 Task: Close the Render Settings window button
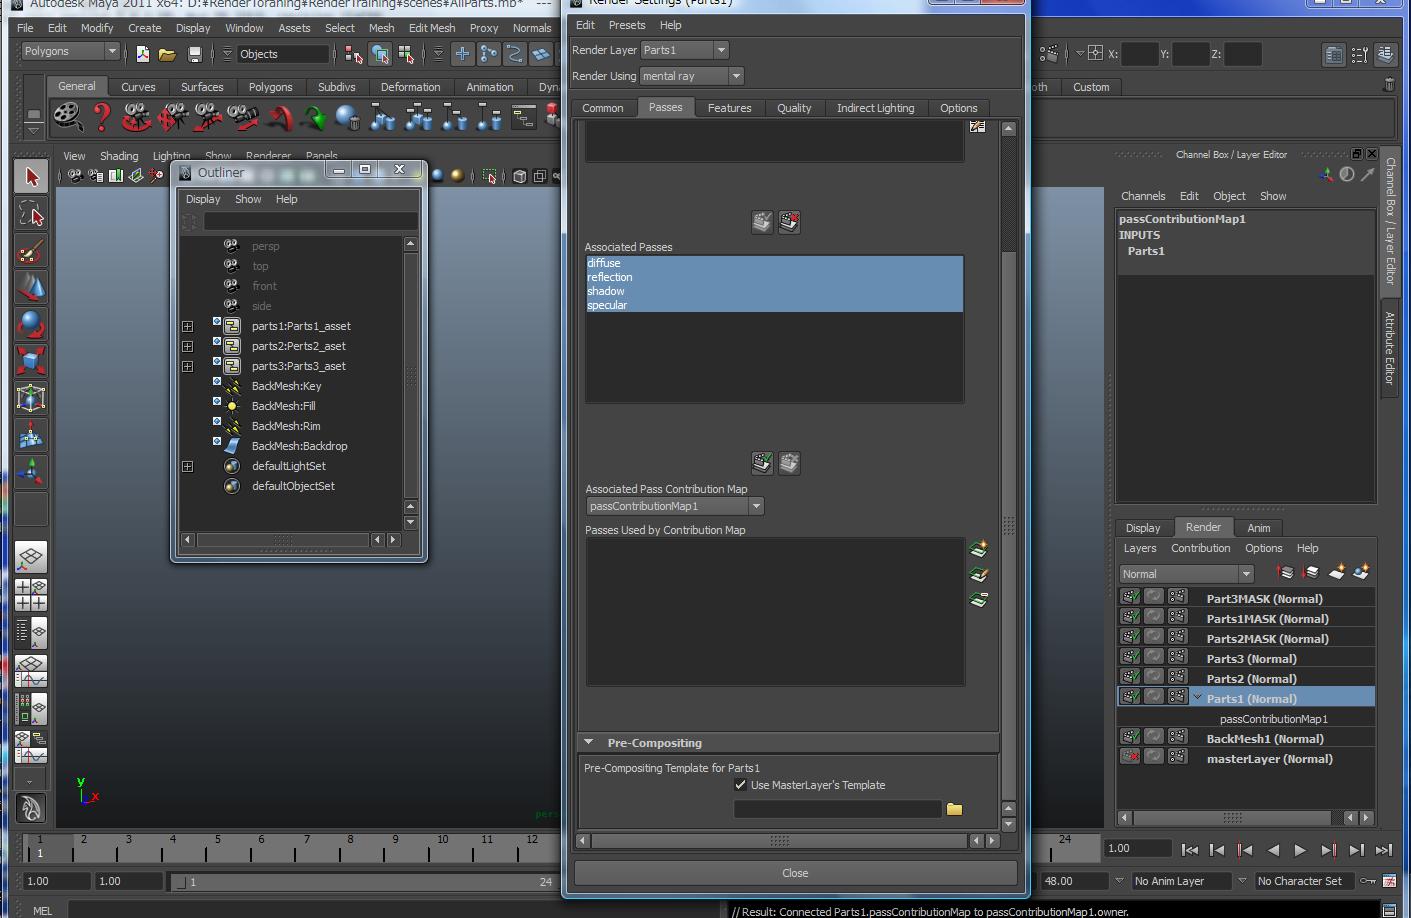tap(795, 873)
